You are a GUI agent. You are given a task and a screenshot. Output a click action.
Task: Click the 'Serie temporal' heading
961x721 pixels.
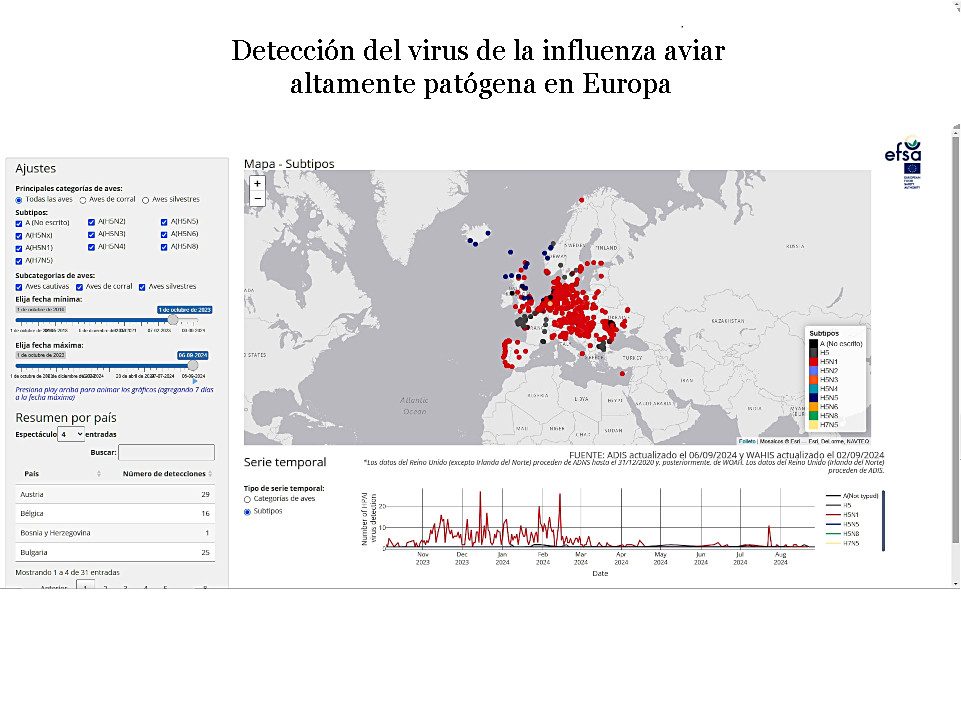285,462
